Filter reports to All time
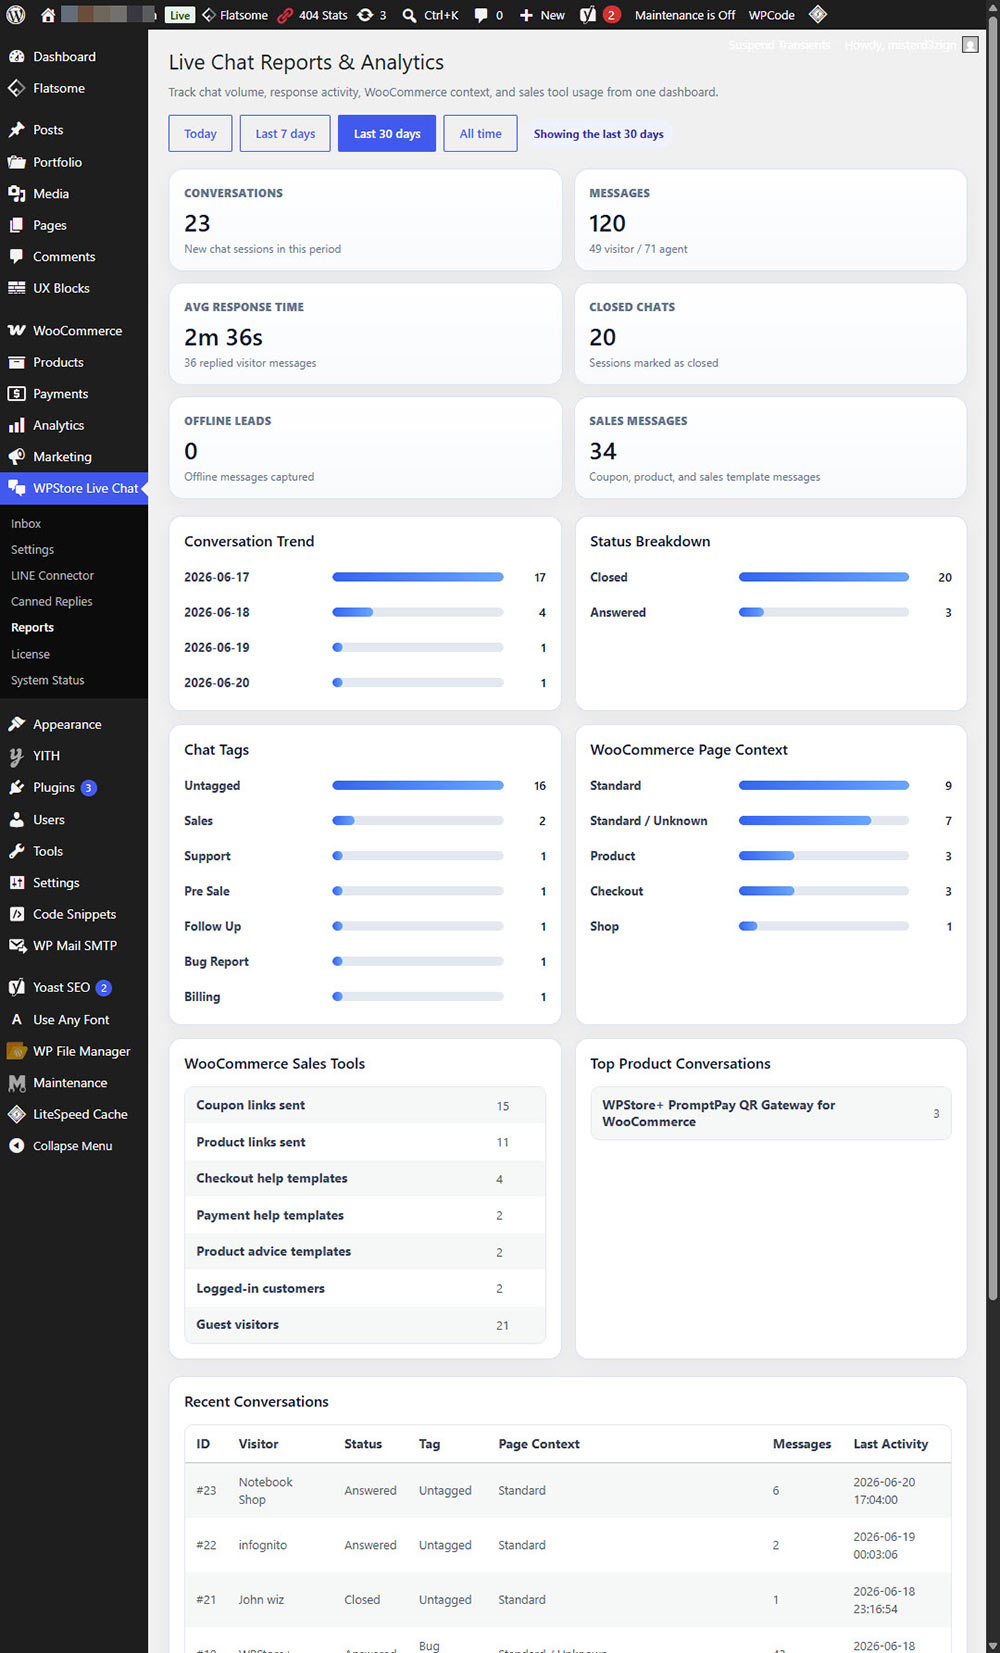1000x1653 pixels. coord(481,133)
